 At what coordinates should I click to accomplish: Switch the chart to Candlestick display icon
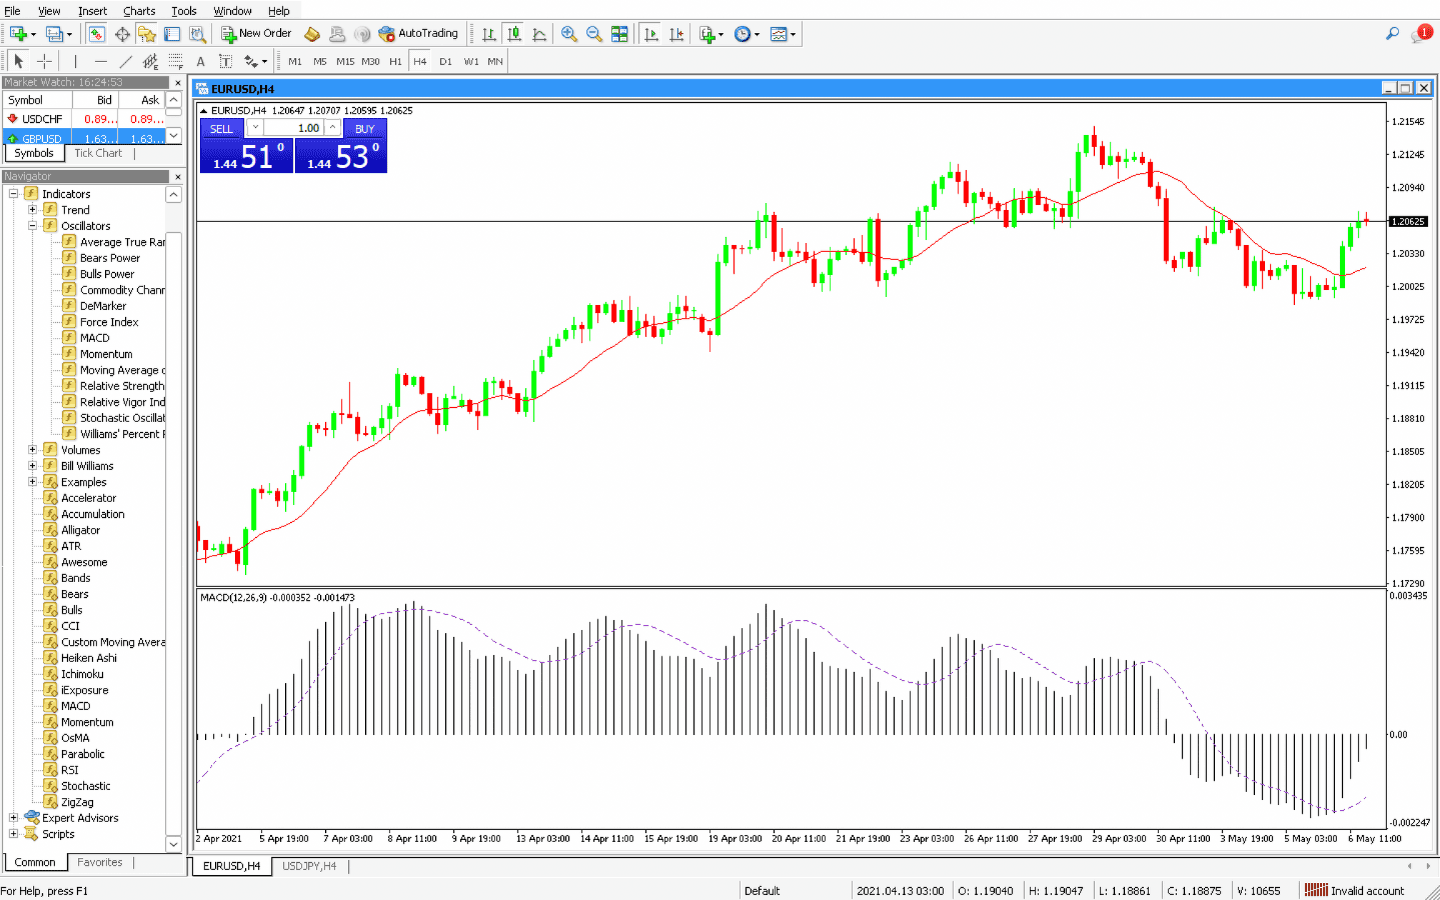tap(515, 33)
